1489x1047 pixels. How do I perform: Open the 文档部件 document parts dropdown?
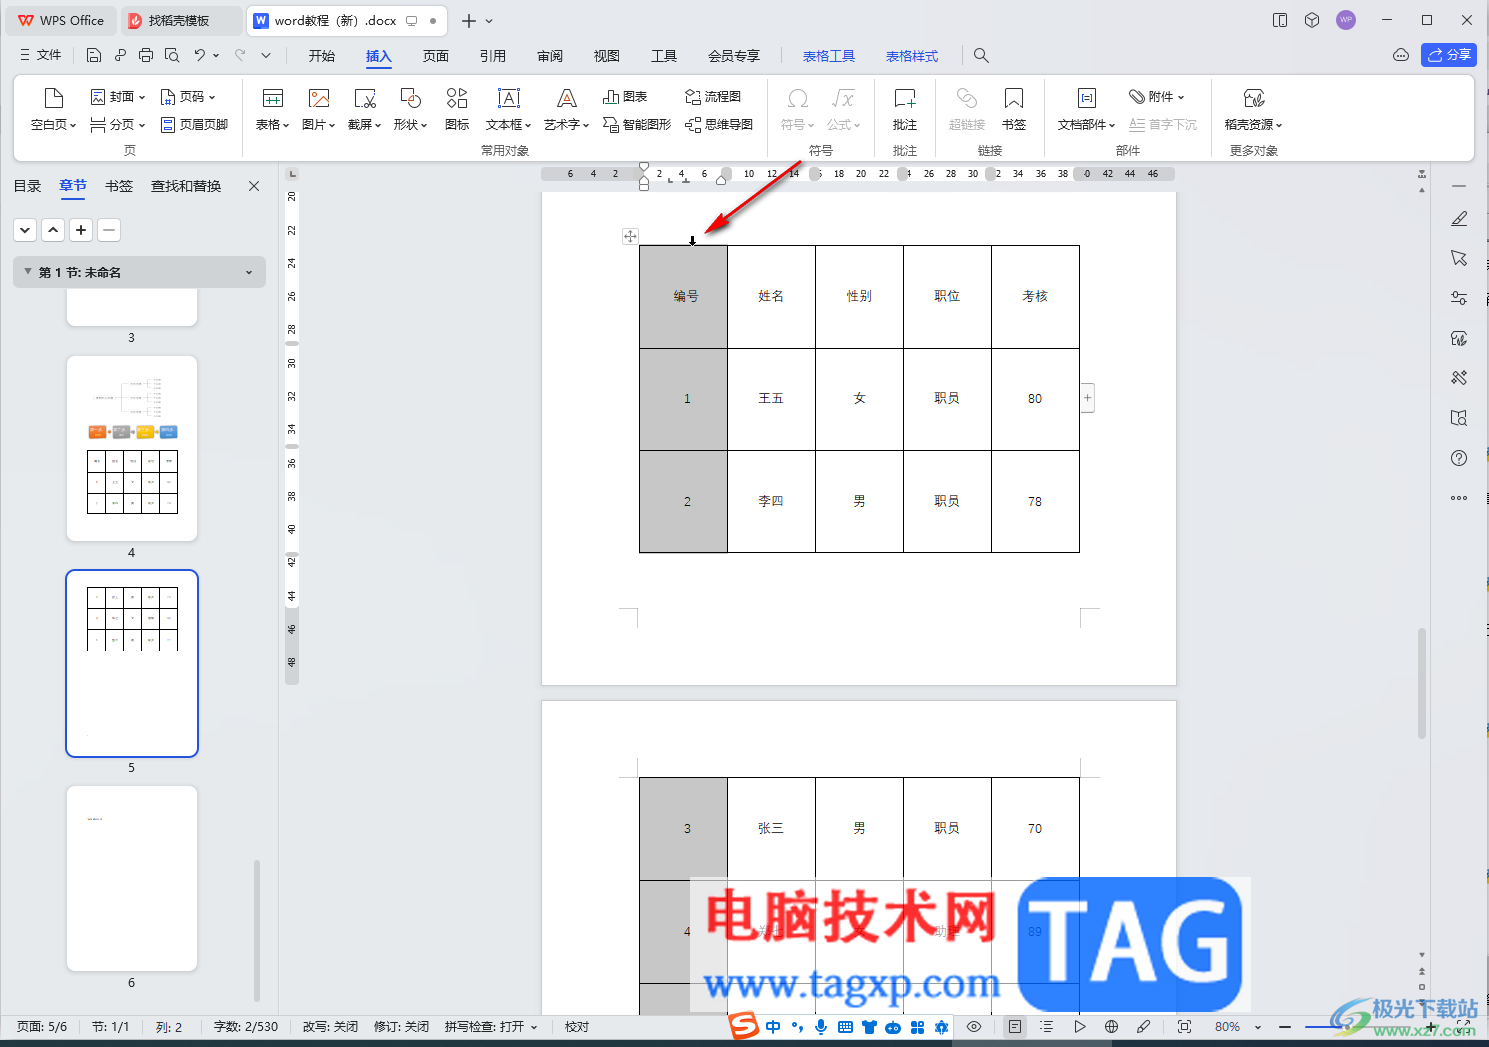click(1086, 109)
